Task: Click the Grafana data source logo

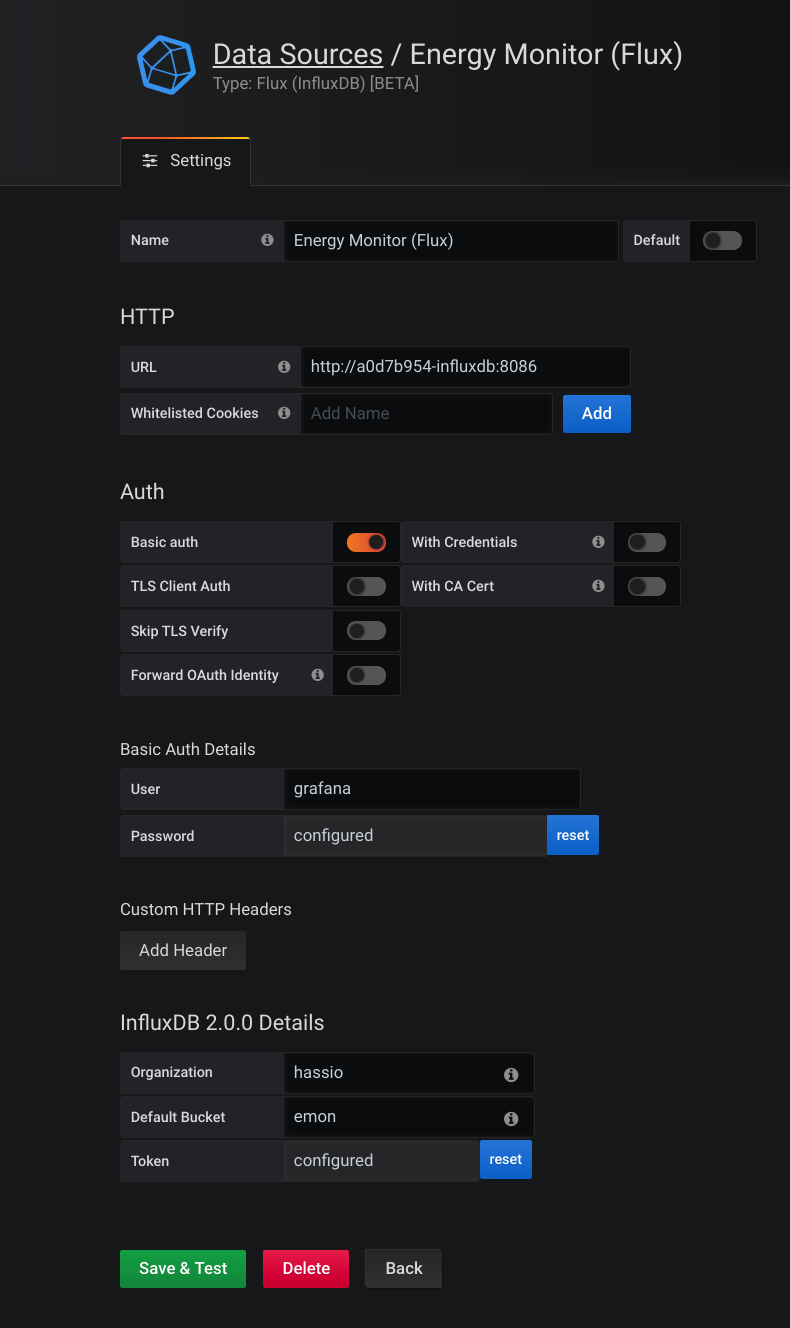Action: [x=166, y=66]
